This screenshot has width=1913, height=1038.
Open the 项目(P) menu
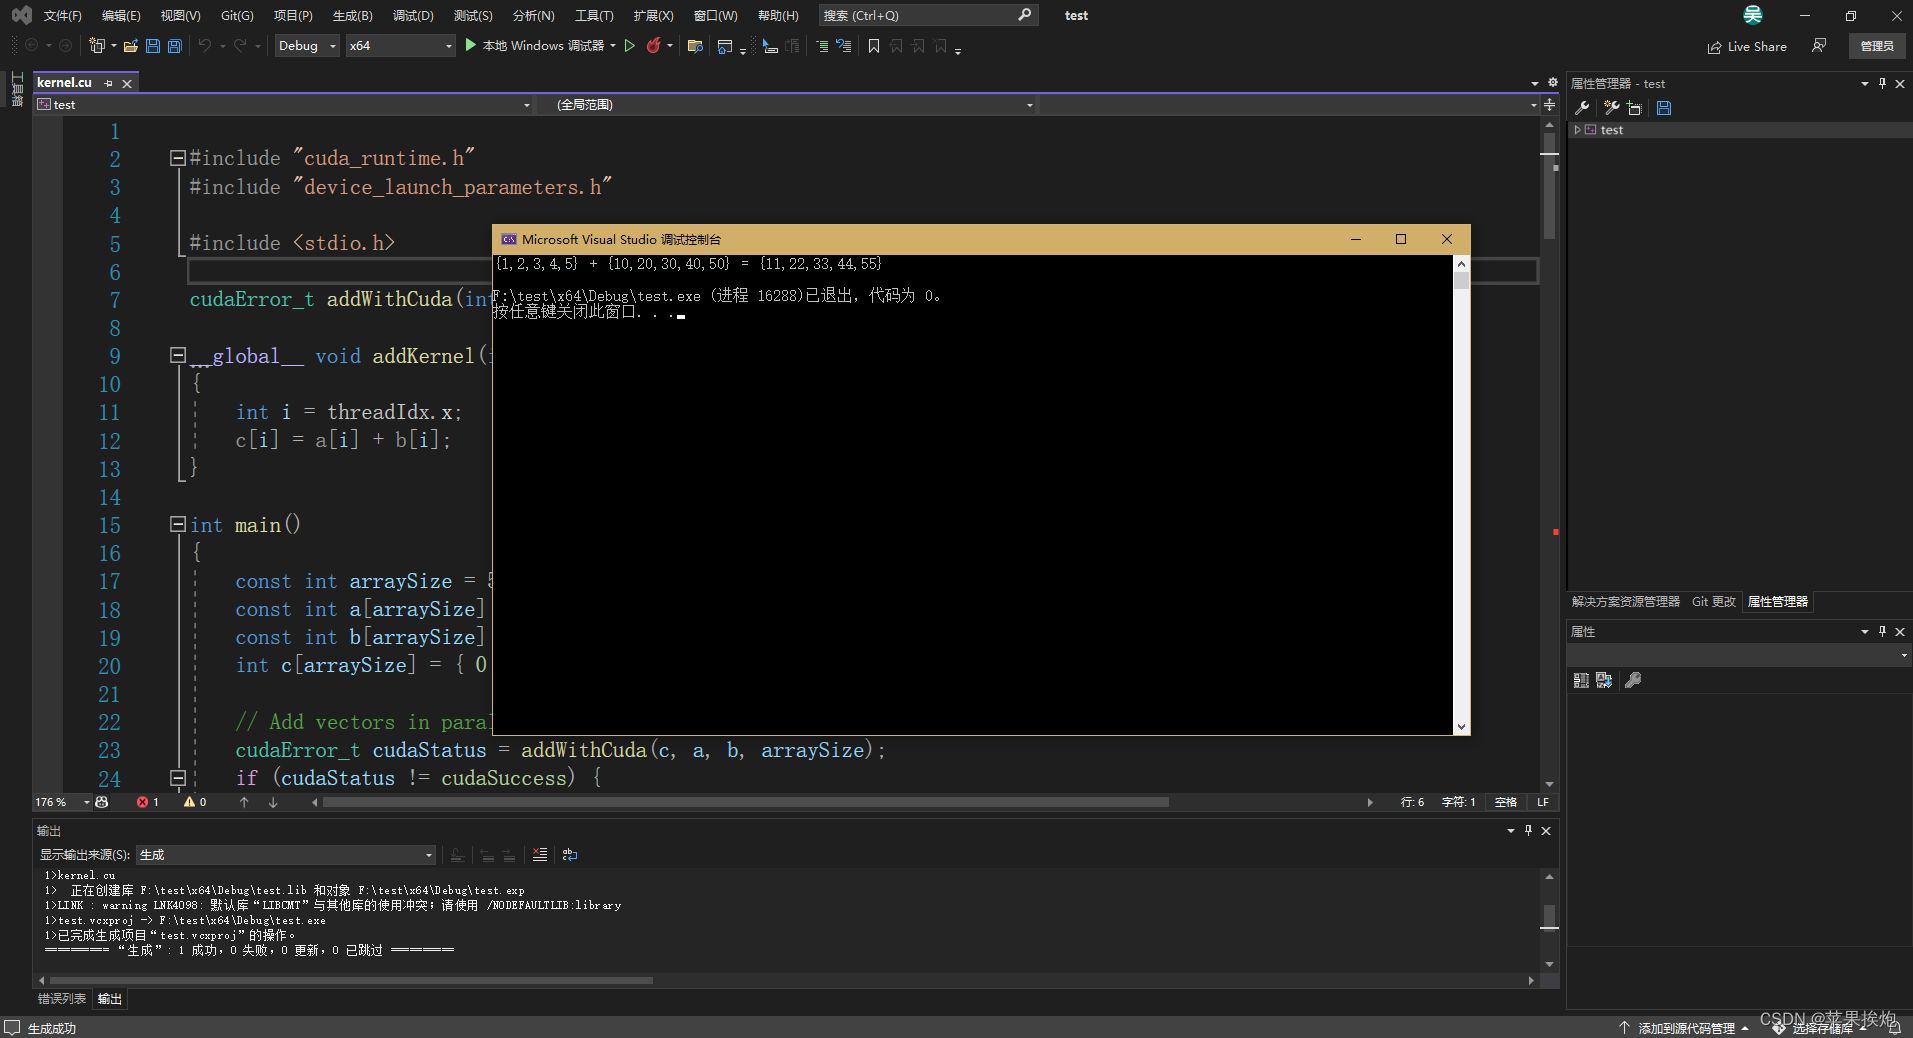click(292, 15)
